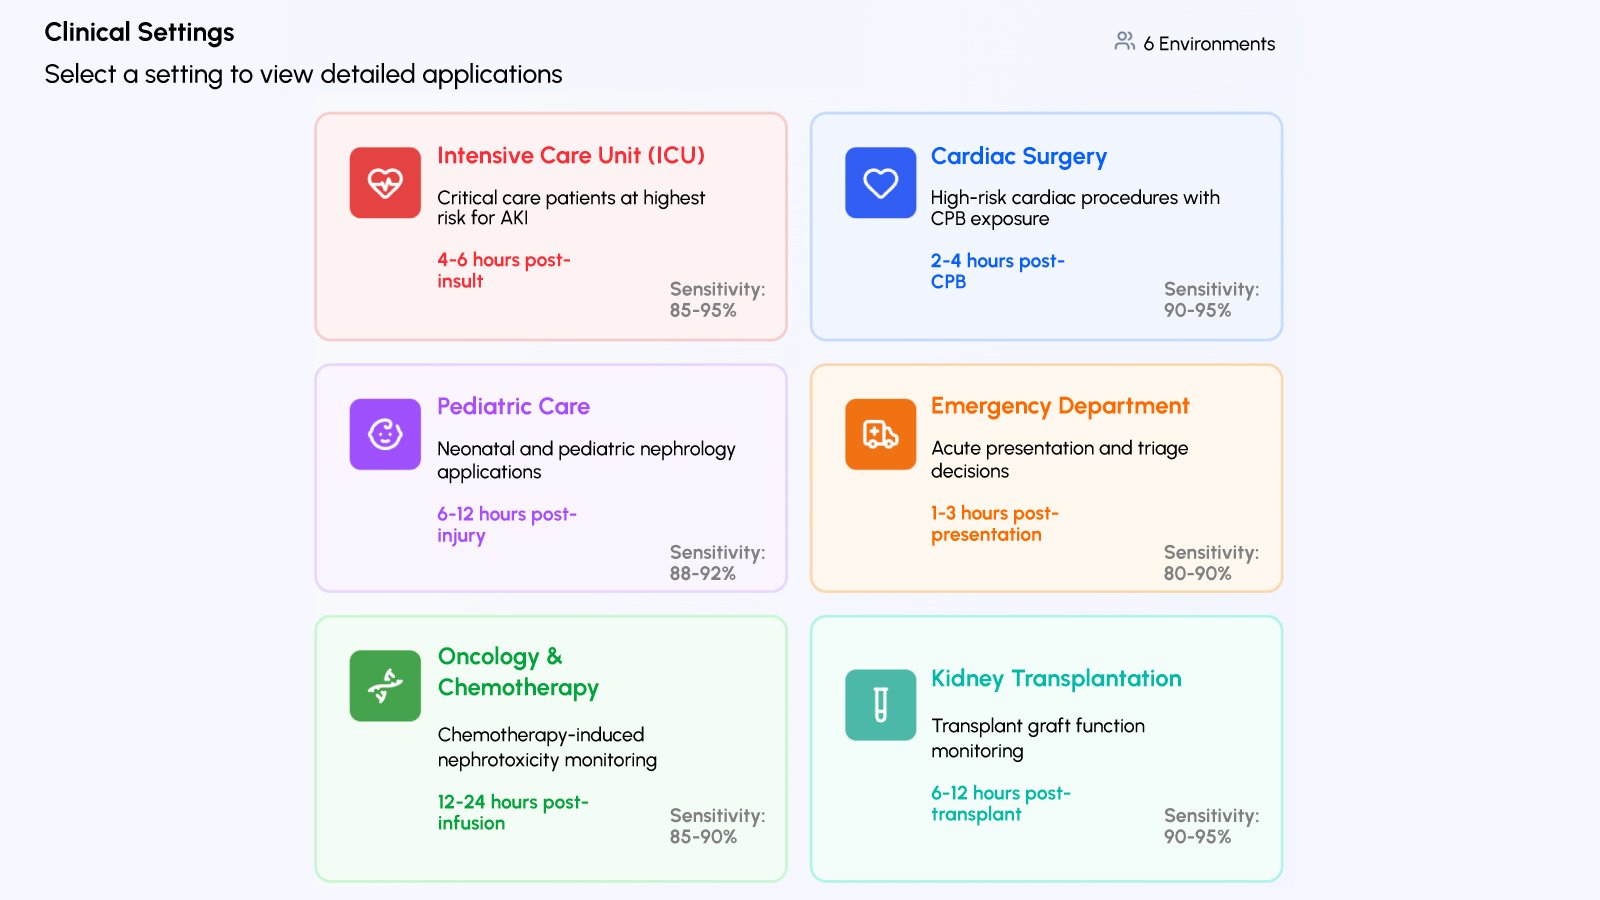
Task: Click the Clinical Settings heading
Action: (x=138, y=32)
